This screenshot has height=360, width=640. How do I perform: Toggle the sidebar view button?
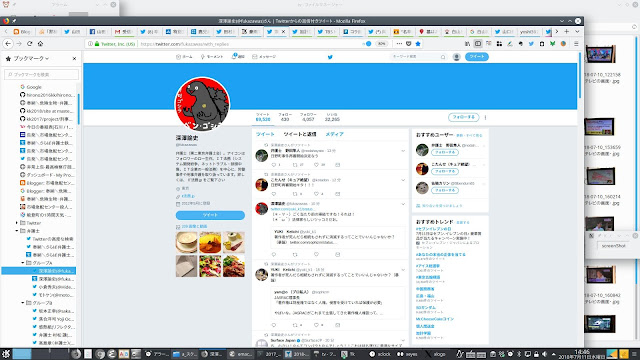pos(478,44)
